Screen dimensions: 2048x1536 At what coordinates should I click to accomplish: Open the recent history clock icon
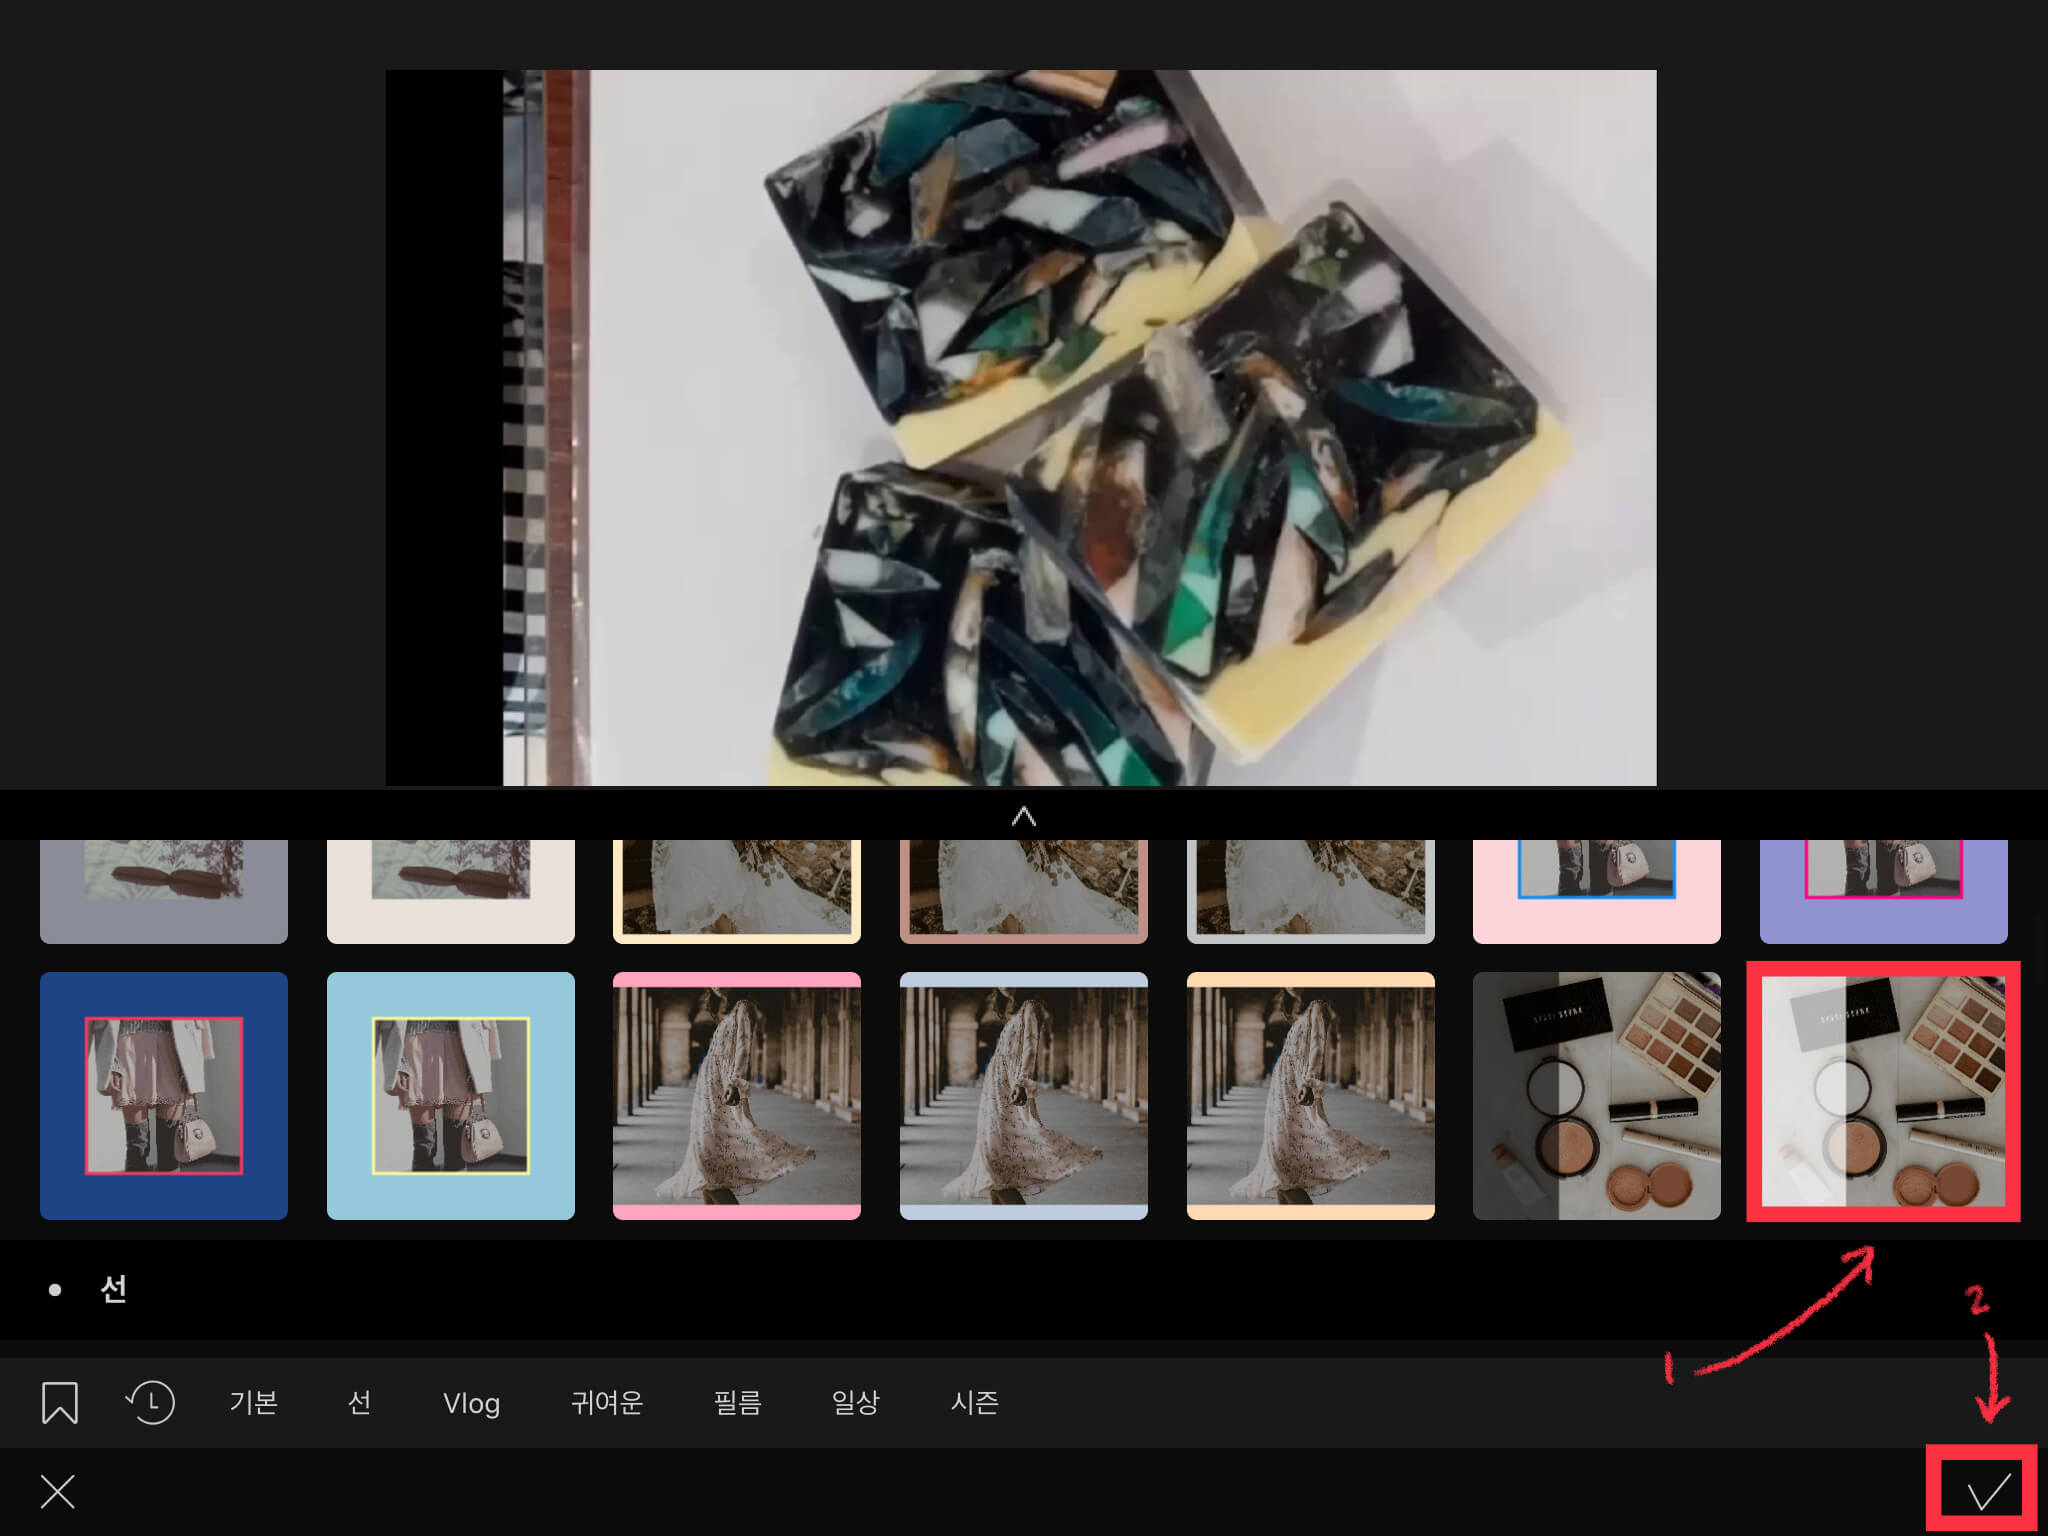pyautogui.click(x=151, y=1402)
